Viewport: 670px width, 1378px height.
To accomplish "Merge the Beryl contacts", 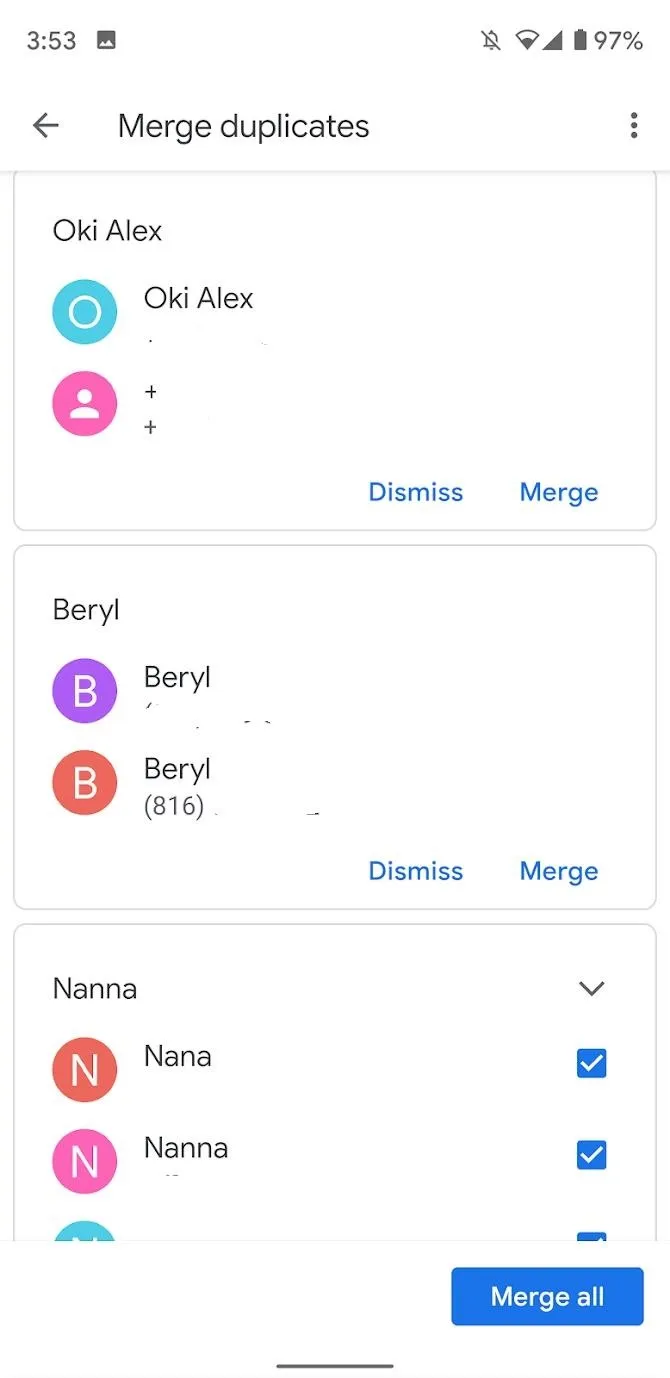I will click(x=559, y=871).
